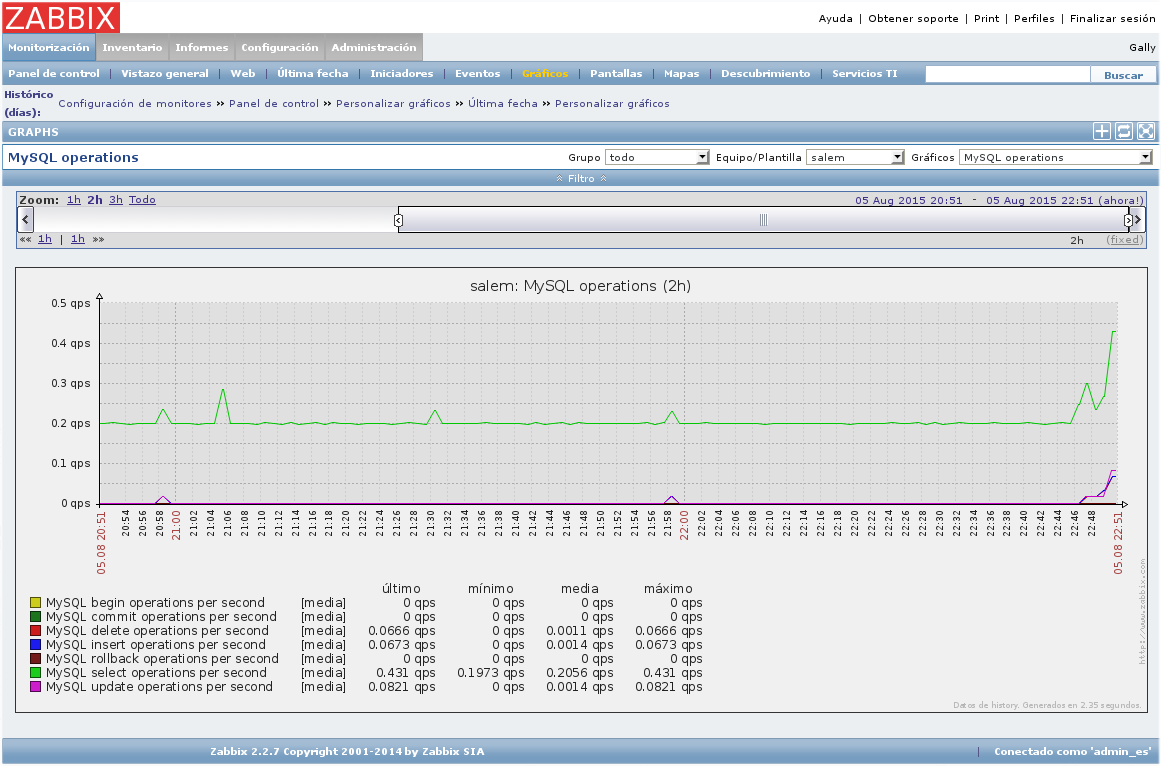Set zoom to 3h
1161x766 pixels.
click(116, 200)
